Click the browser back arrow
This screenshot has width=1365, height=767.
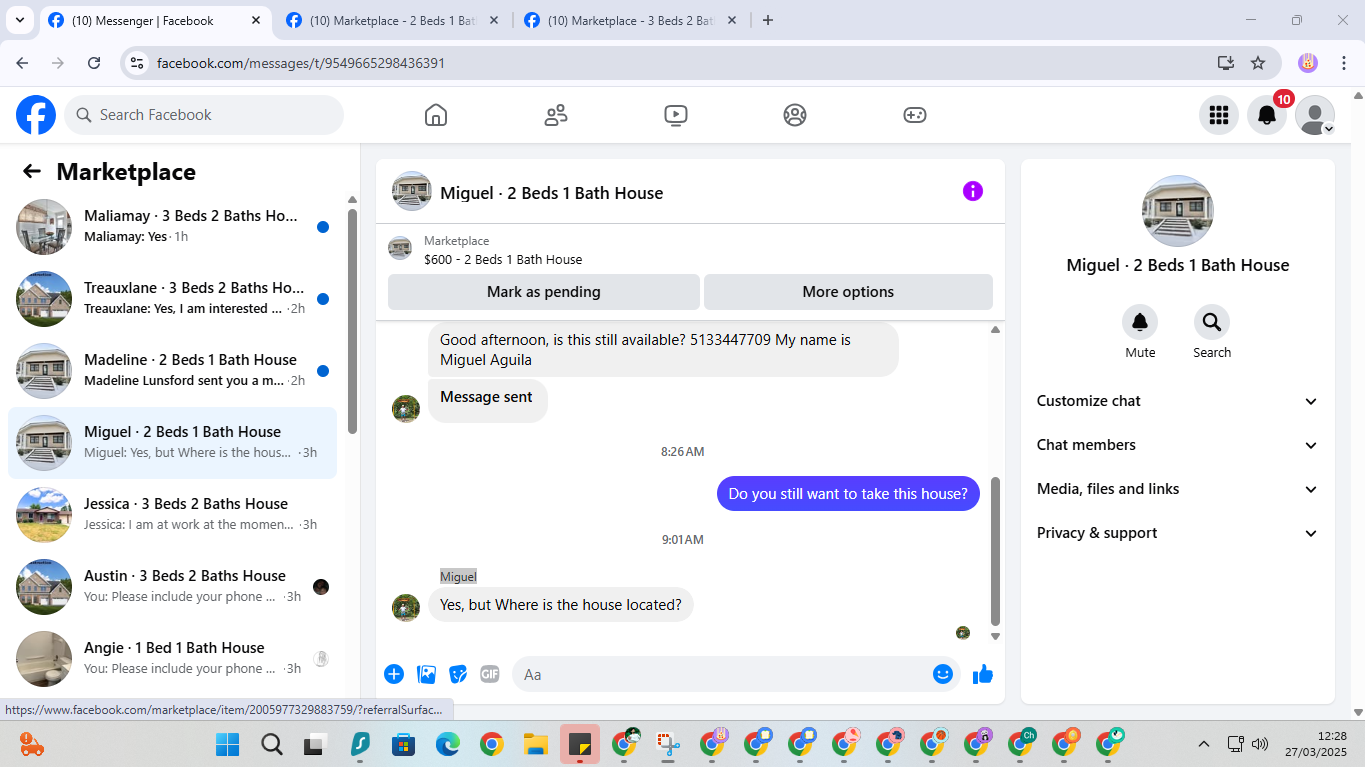(x=22, y=63)
